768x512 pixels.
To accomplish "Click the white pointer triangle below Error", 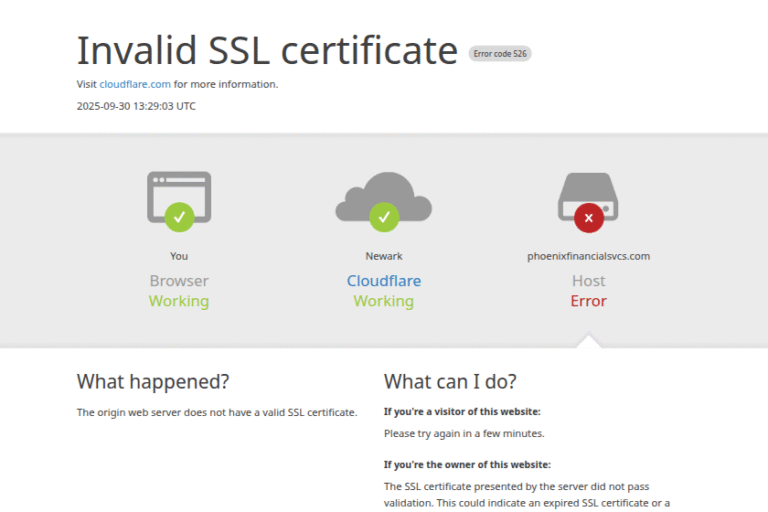I will [589, 342].
